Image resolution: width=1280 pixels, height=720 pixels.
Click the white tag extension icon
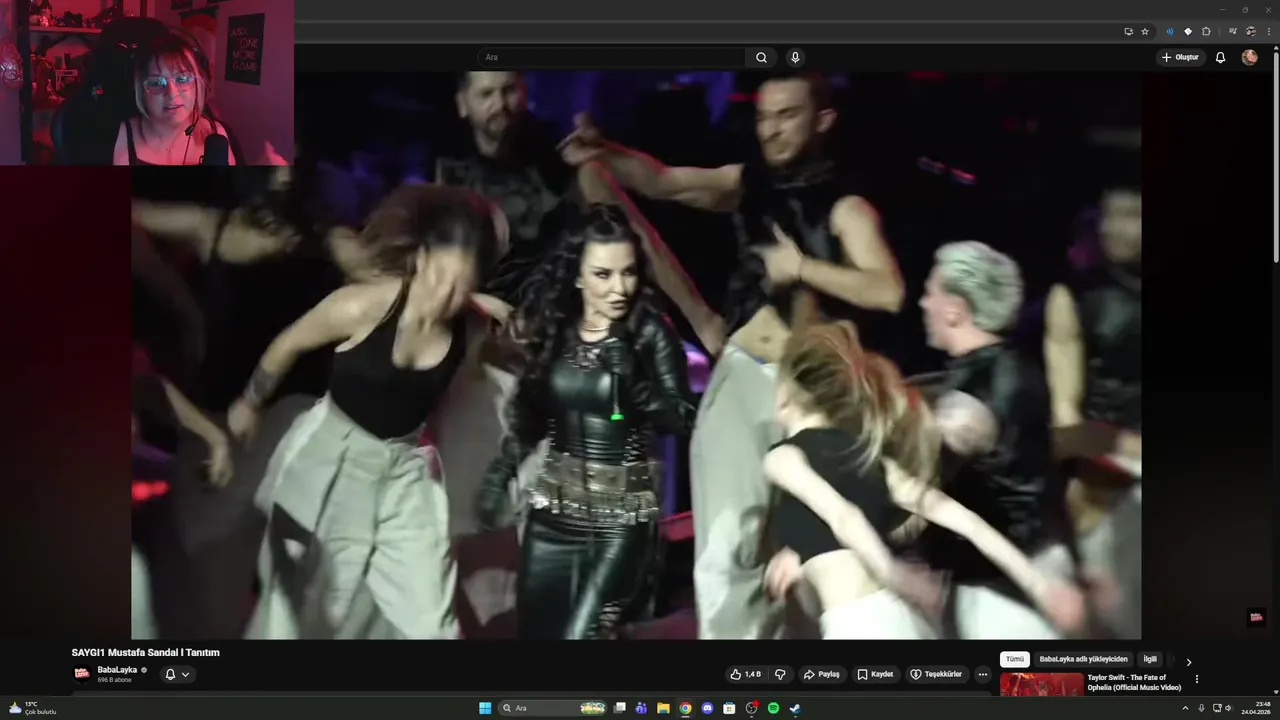(1188, 31)
